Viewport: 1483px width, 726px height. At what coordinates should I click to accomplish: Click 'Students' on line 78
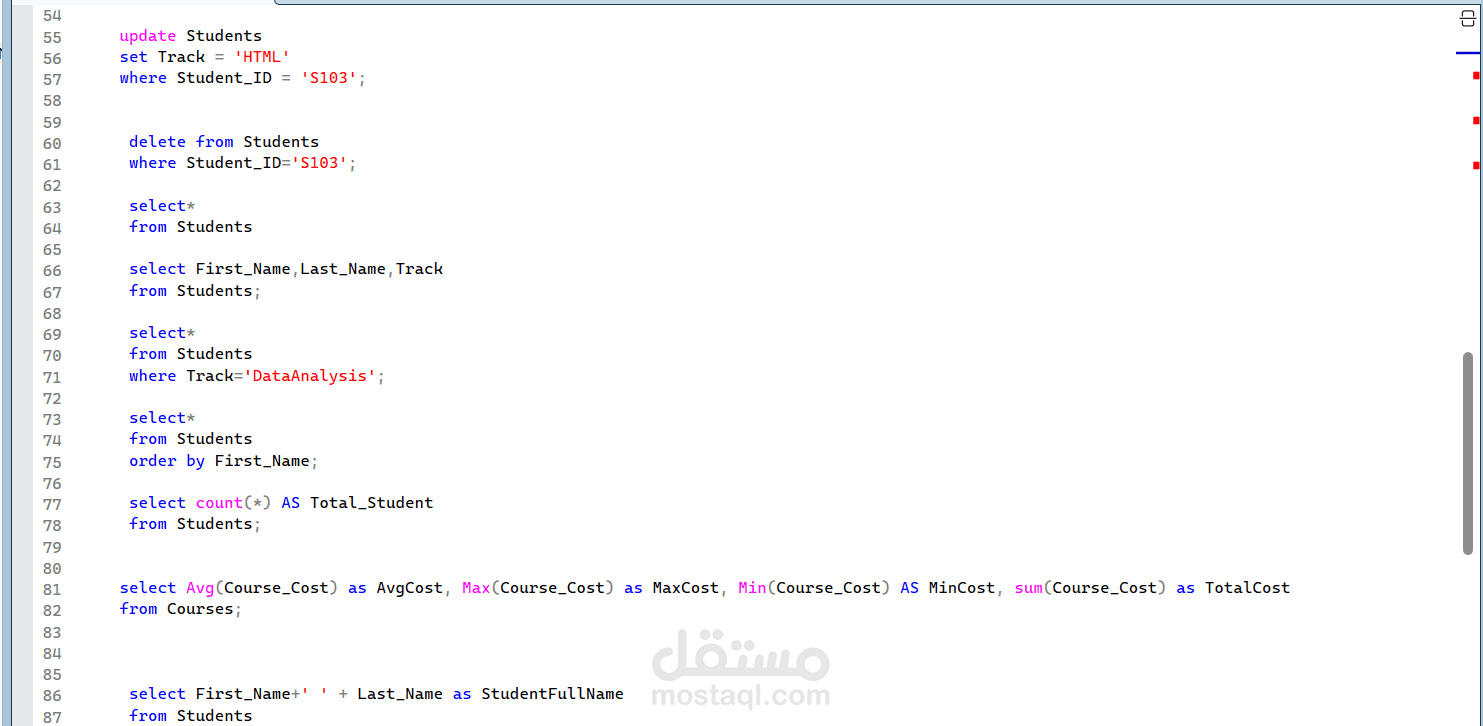click(x=214, y=524)
